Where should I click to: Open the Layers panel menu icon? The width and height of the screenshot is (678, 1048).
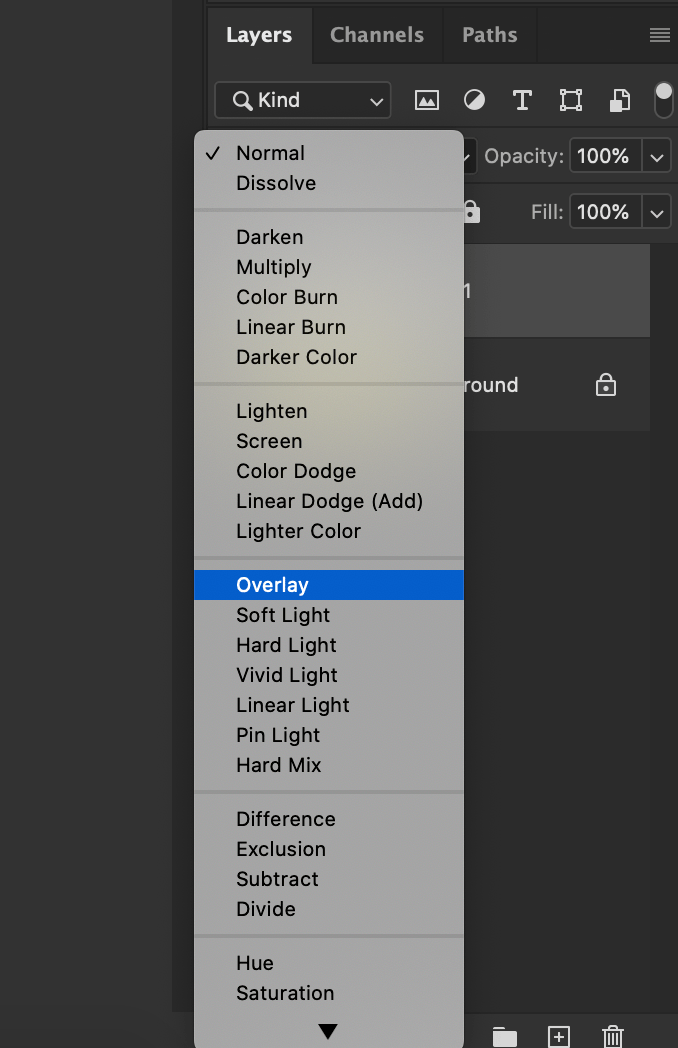click(x=659, y=35)
